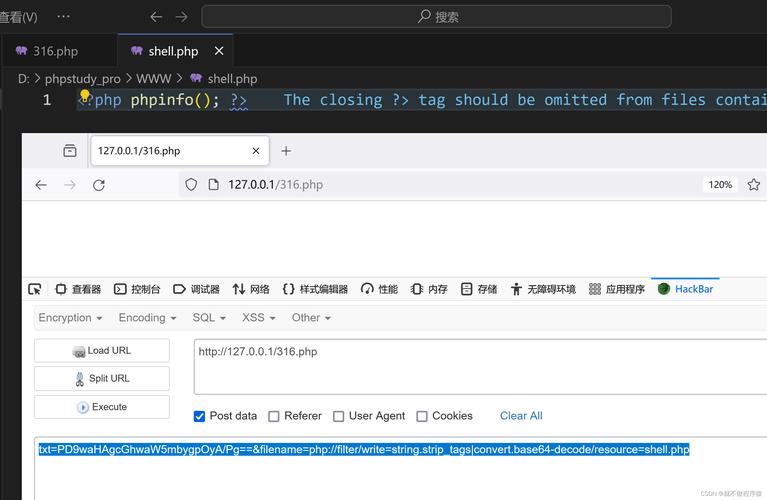Select the 127.0.0.1/316.php browser tab

[180, 151]
